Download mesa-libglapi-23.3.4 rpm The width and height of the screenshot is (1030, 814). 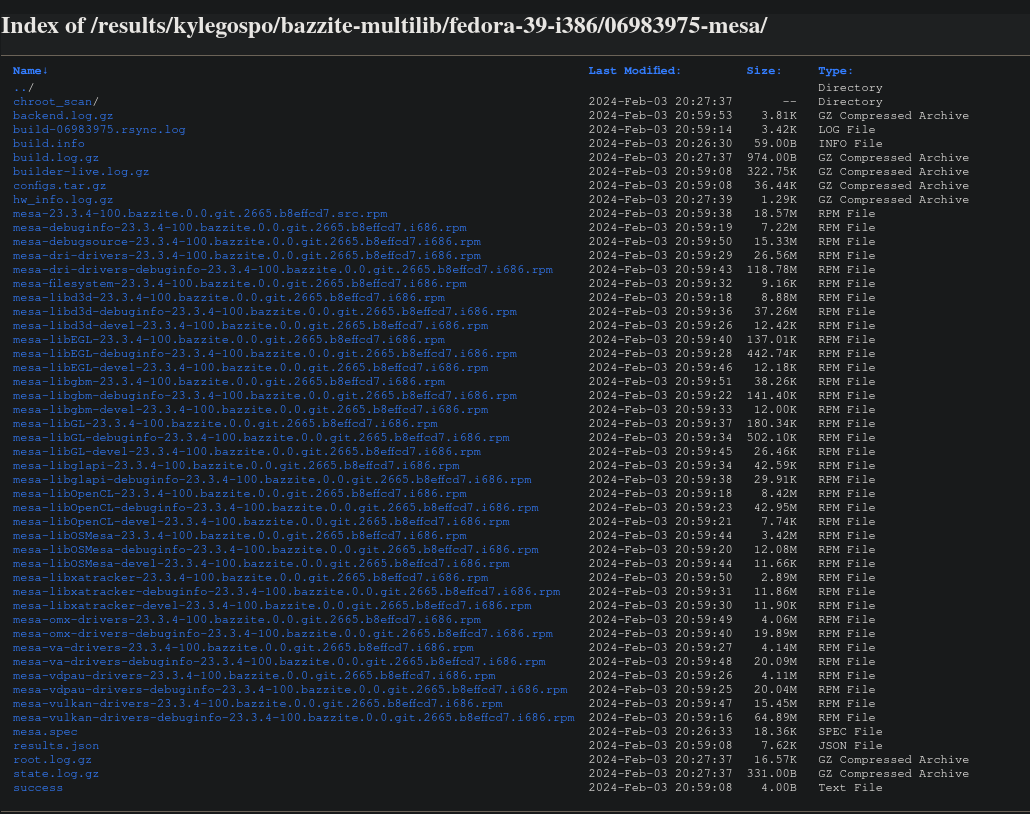pyautogui.click(x=236, y=466)
